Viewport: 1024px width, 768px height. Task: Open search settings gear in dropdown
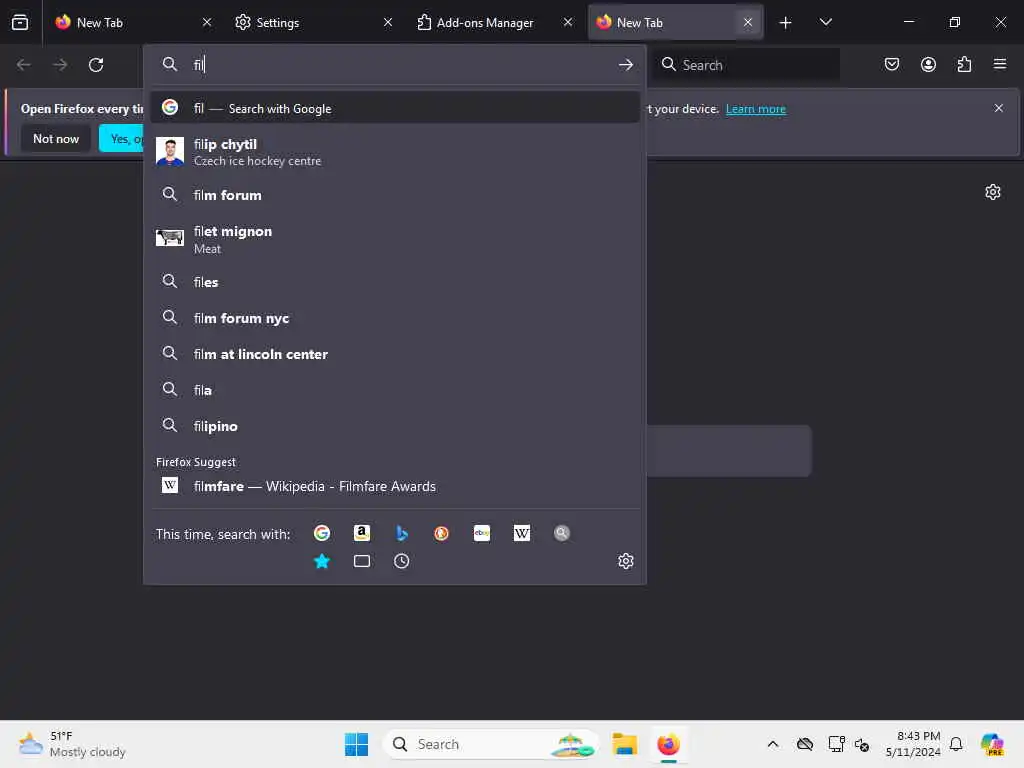pyautogui.click(x=626, y=561)
